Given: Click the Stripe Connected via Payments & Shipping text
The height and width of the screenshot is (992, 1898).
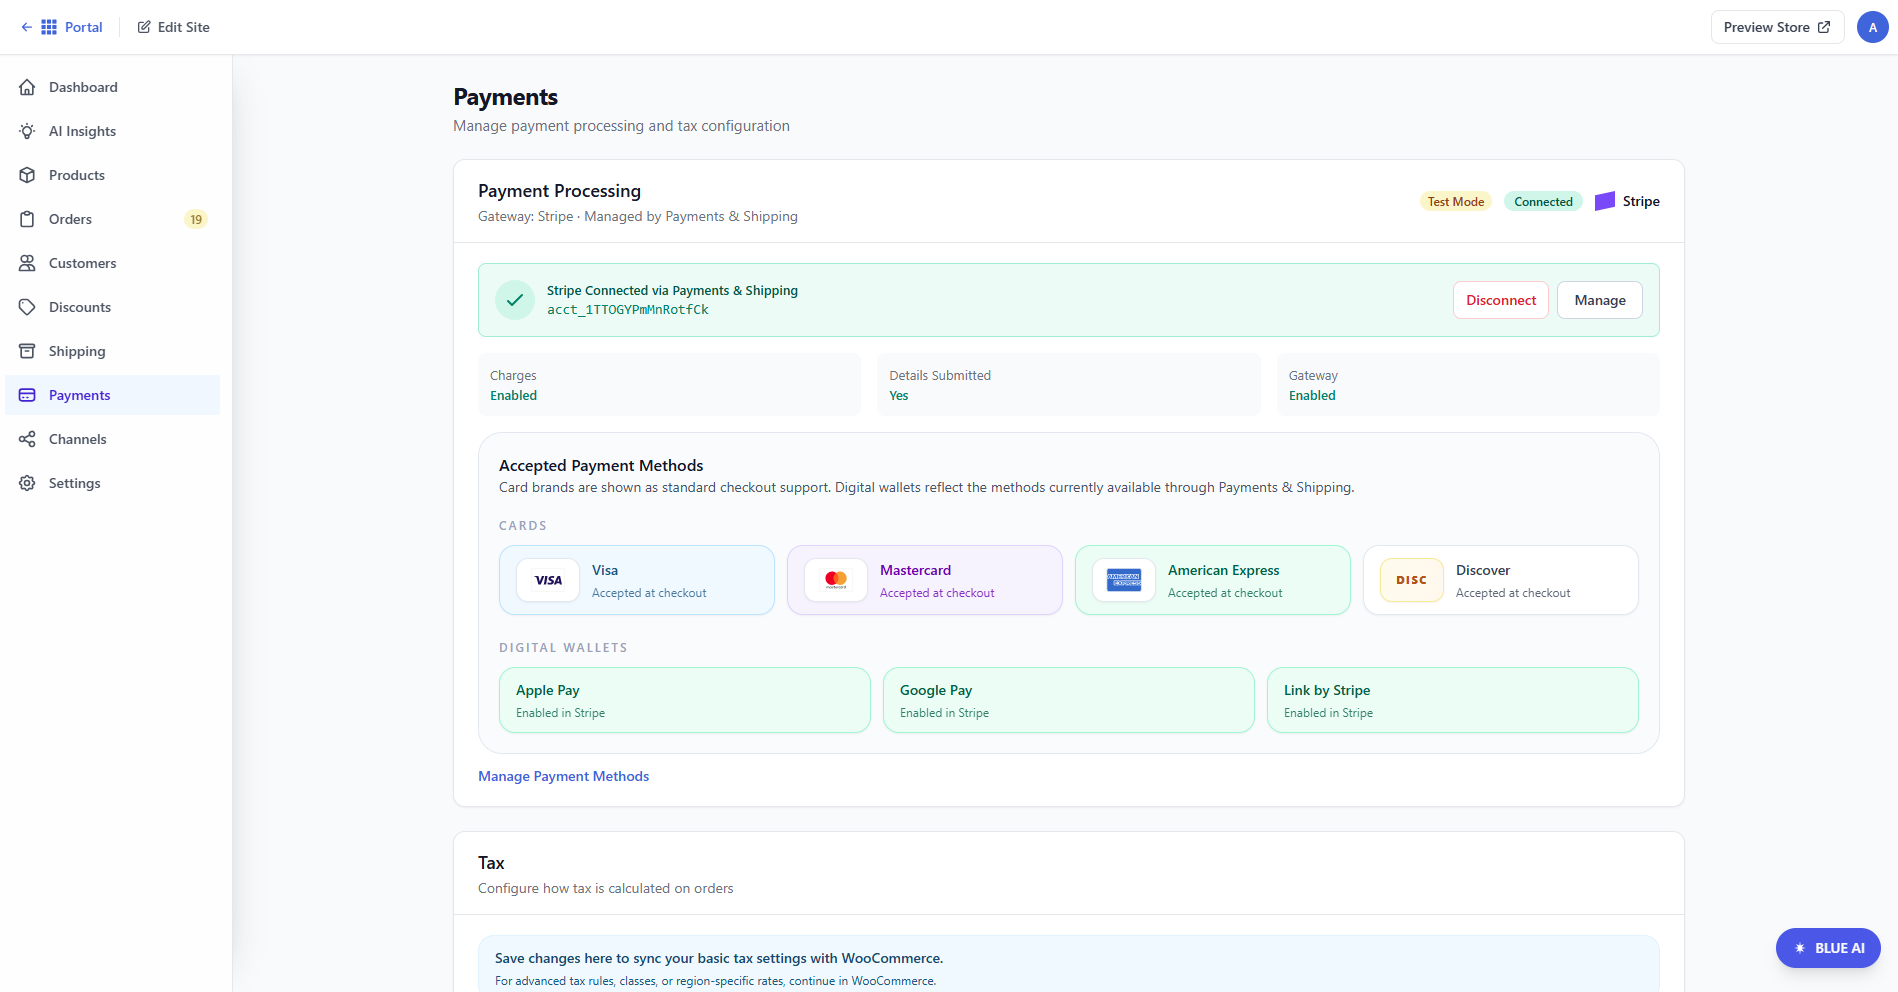Looking at the screenshot, I should tap(672, 291).
